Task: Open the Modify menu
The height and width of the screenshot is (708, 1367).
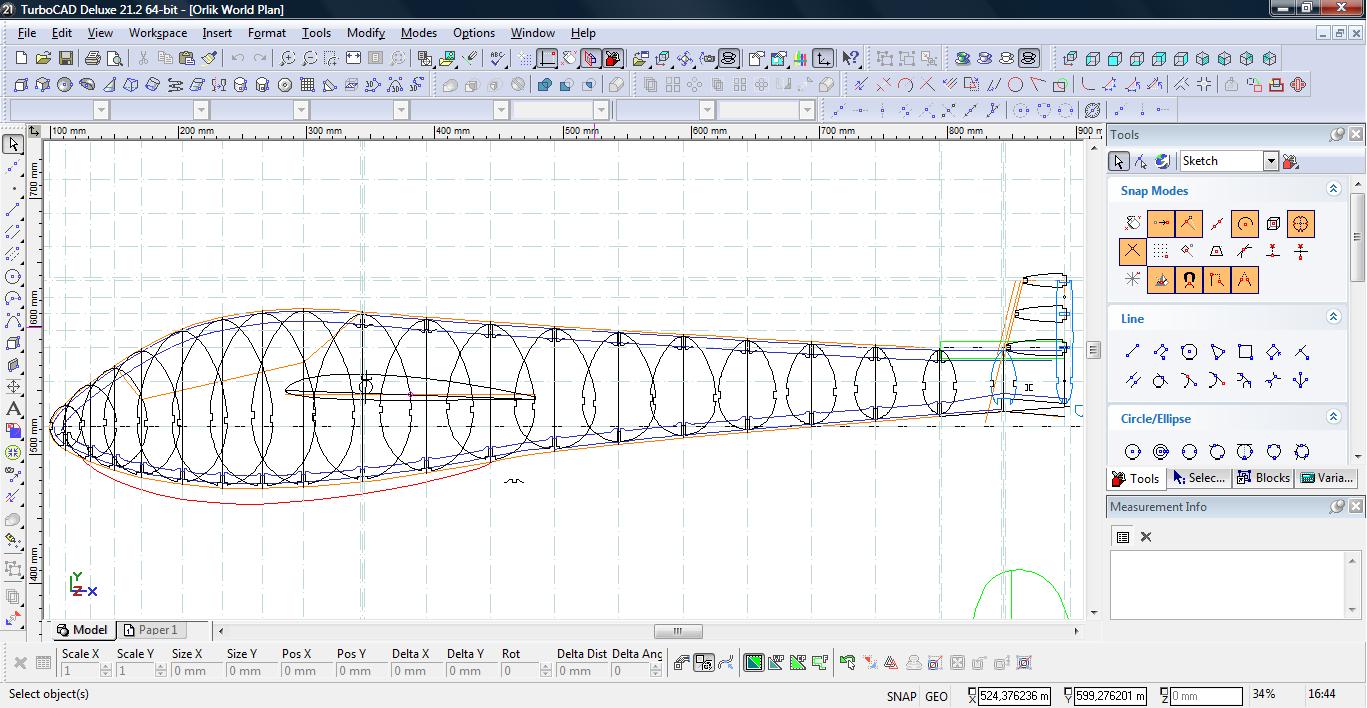Action: click(365, 33)
